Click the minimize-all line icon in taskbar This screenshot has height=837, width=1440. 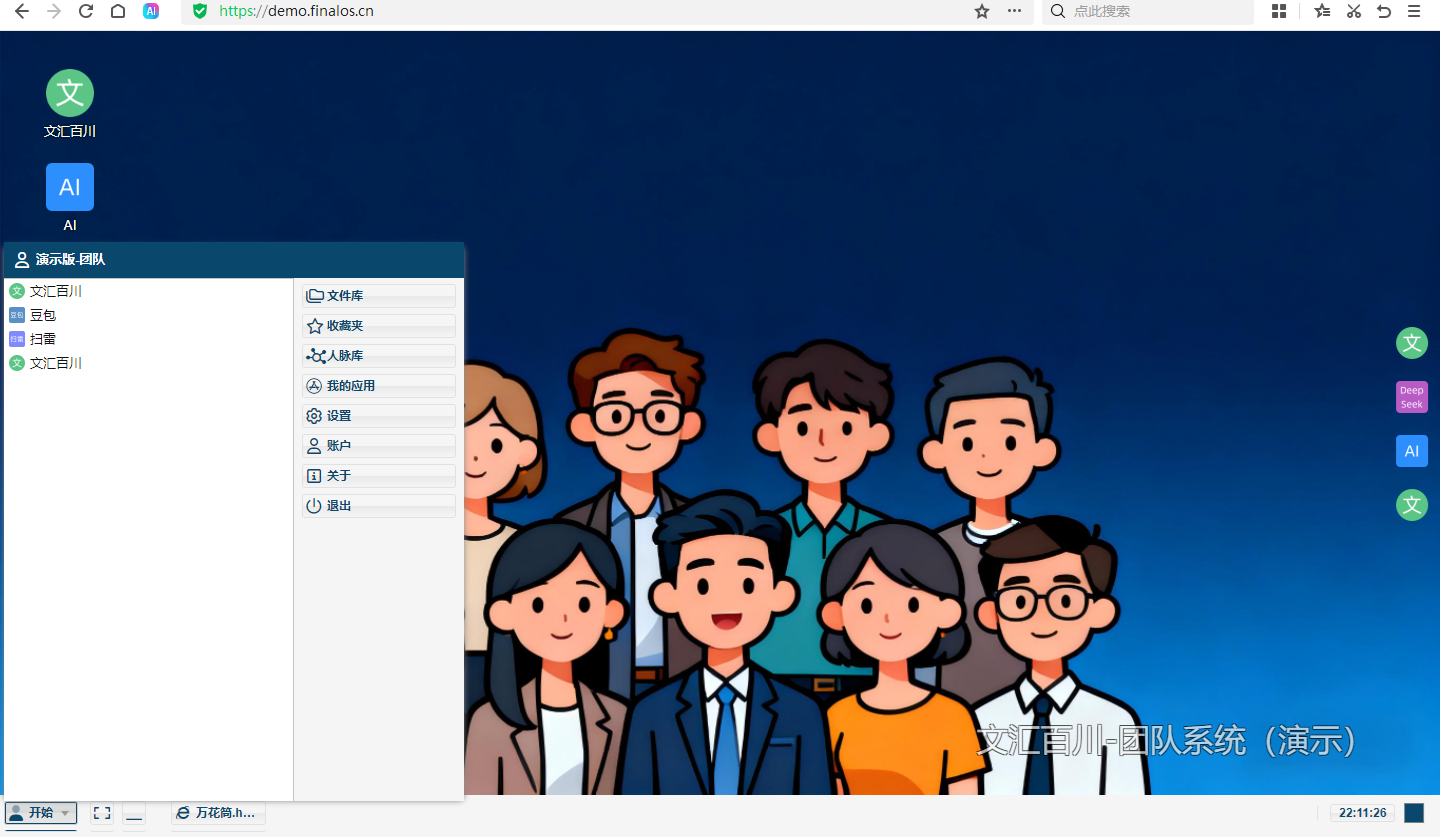134,813
